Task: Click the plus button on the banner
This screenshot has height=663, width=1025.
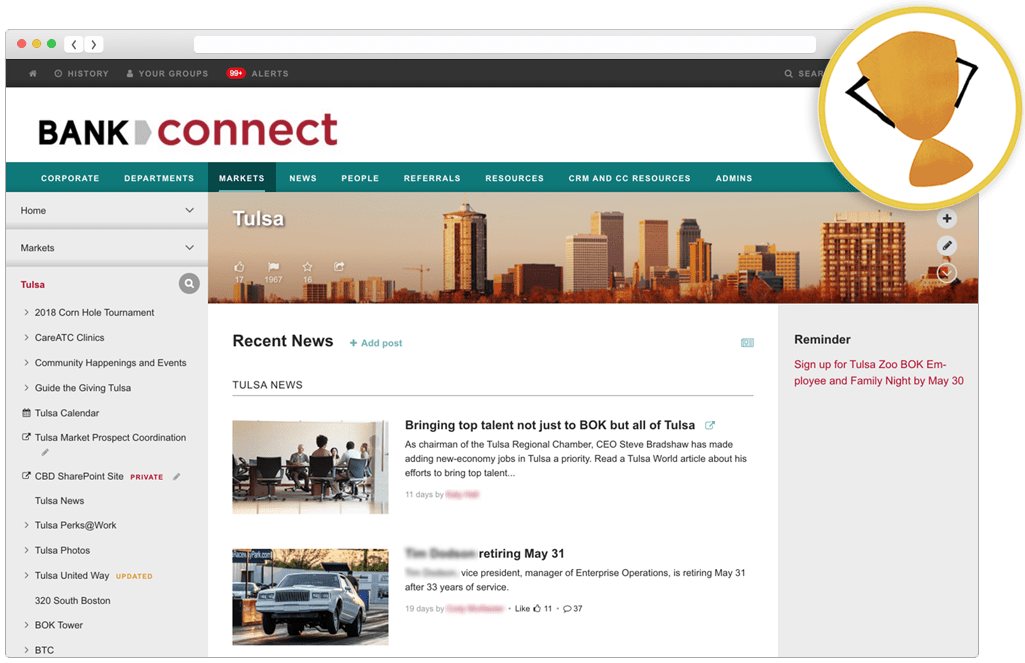Action: pyautogui.click(x=947, y=218)
